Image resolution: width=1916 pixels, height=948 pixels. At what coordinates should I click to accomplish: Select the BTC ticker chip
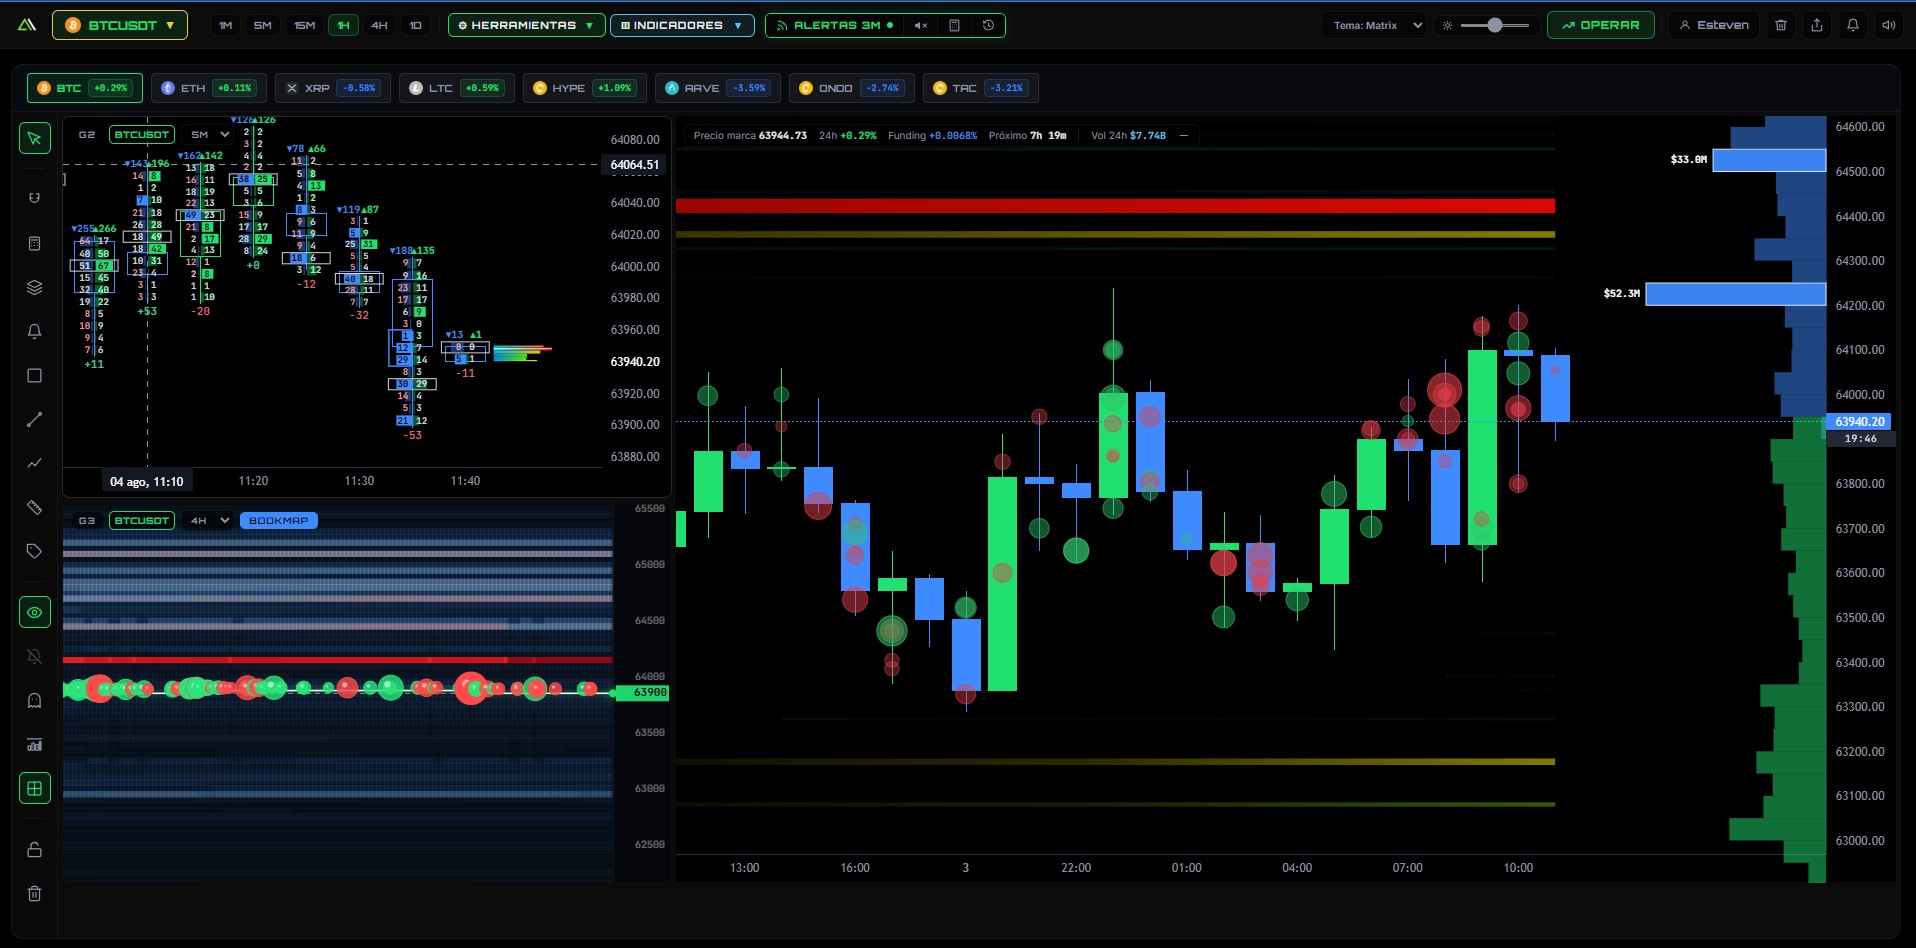click(85, 88)
